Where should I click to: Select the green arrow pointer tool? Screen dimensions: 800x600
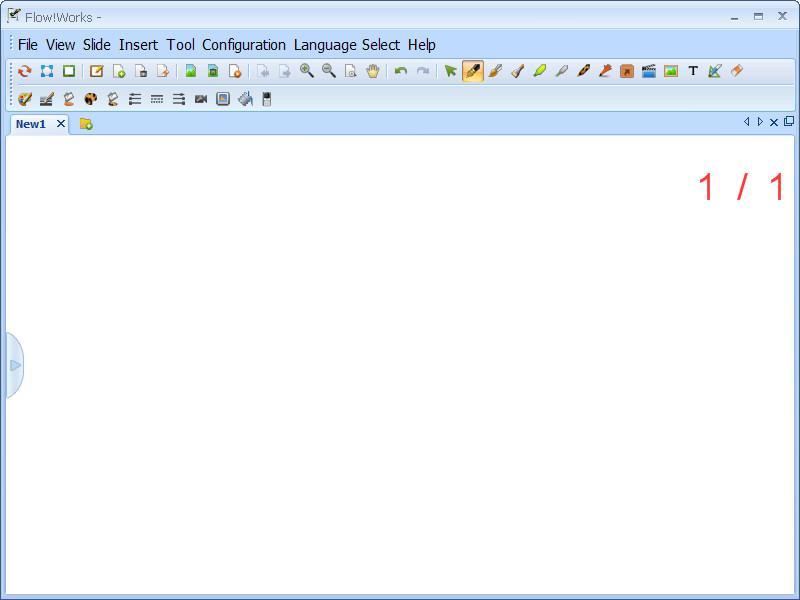[x=450, y=71]
